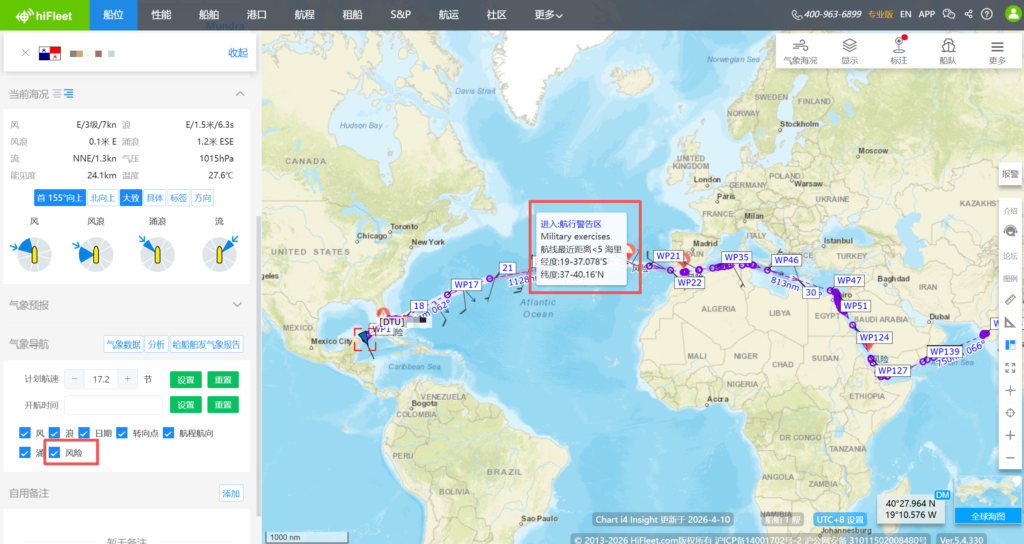Uncheck the 风险 risk checkbox
1024x544 pixels.
coord(57,453)
